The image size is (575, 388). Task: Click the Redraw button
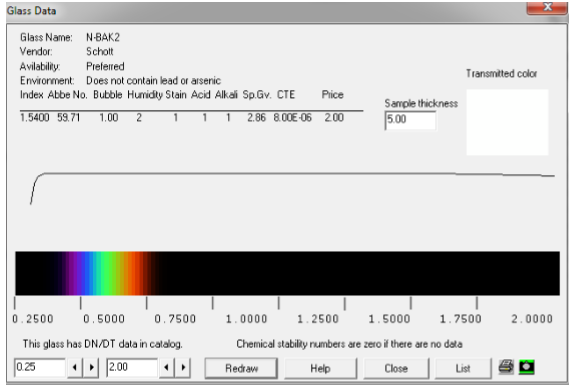tap(241, 368)
